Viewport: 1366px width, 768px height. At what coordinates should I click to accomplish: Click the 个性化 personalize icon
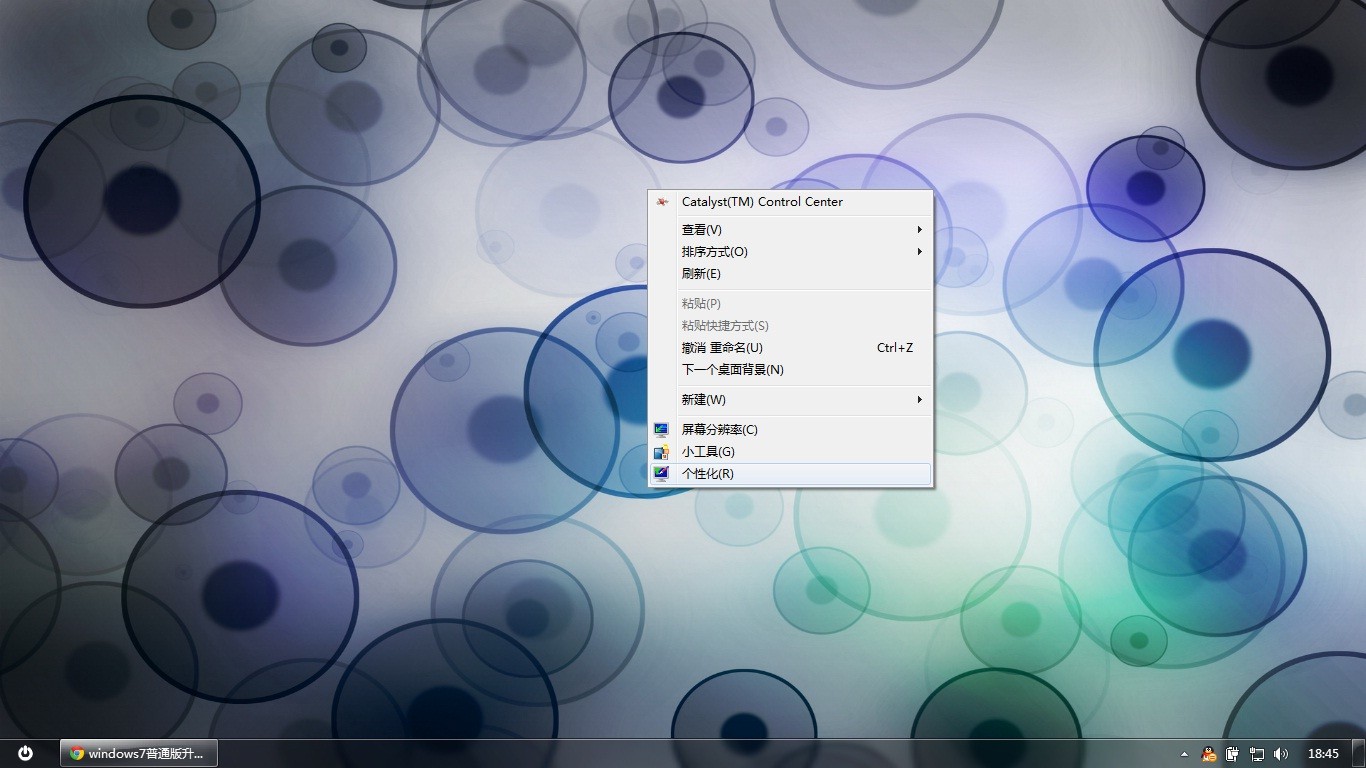click(661, 474)
